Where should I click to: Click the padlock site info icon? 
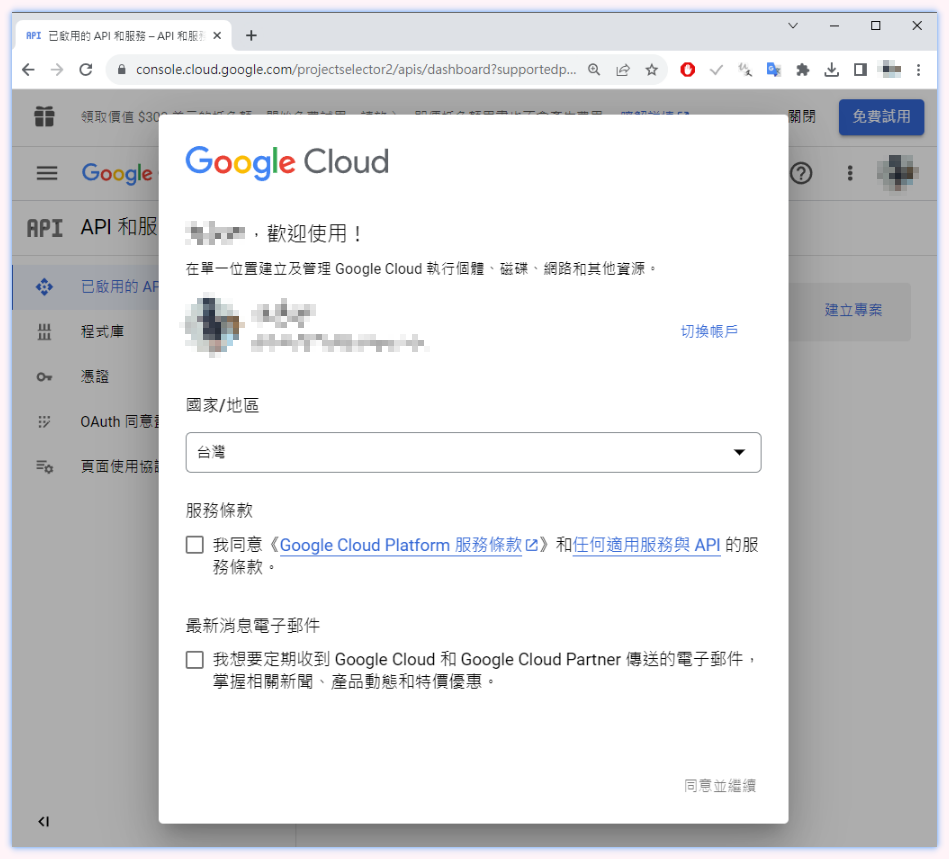[x=122, y=70]
